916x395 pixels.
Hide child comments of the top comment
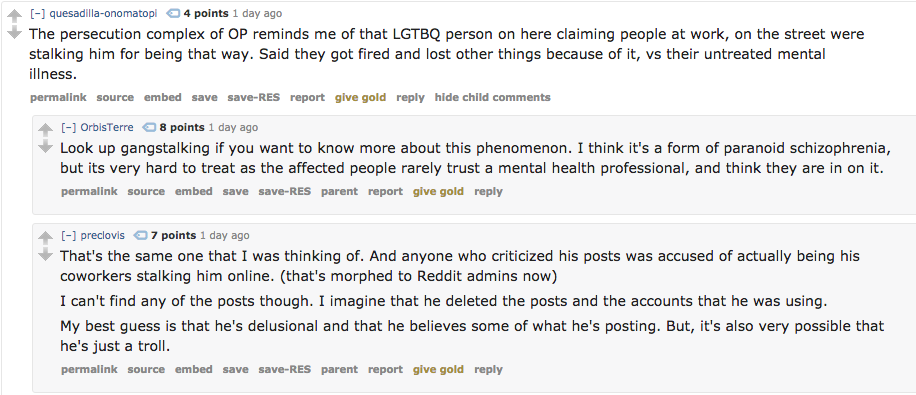(492, 98)
